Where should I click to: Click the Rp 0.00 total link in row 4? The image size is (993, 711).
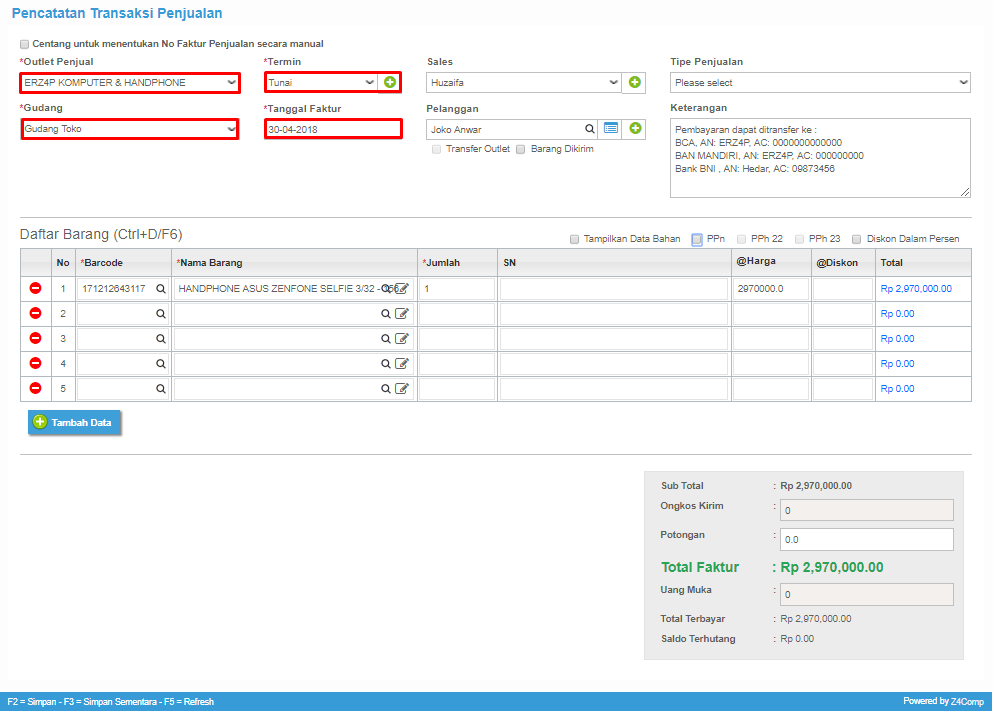897,364
